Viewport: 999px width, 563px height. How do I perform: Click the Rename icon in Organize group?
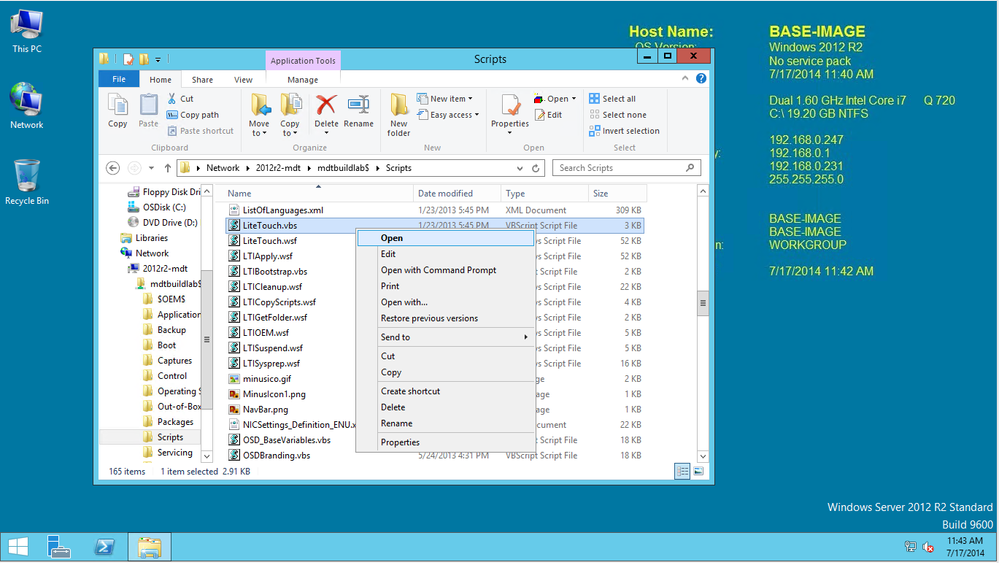[x=359, y=111]
